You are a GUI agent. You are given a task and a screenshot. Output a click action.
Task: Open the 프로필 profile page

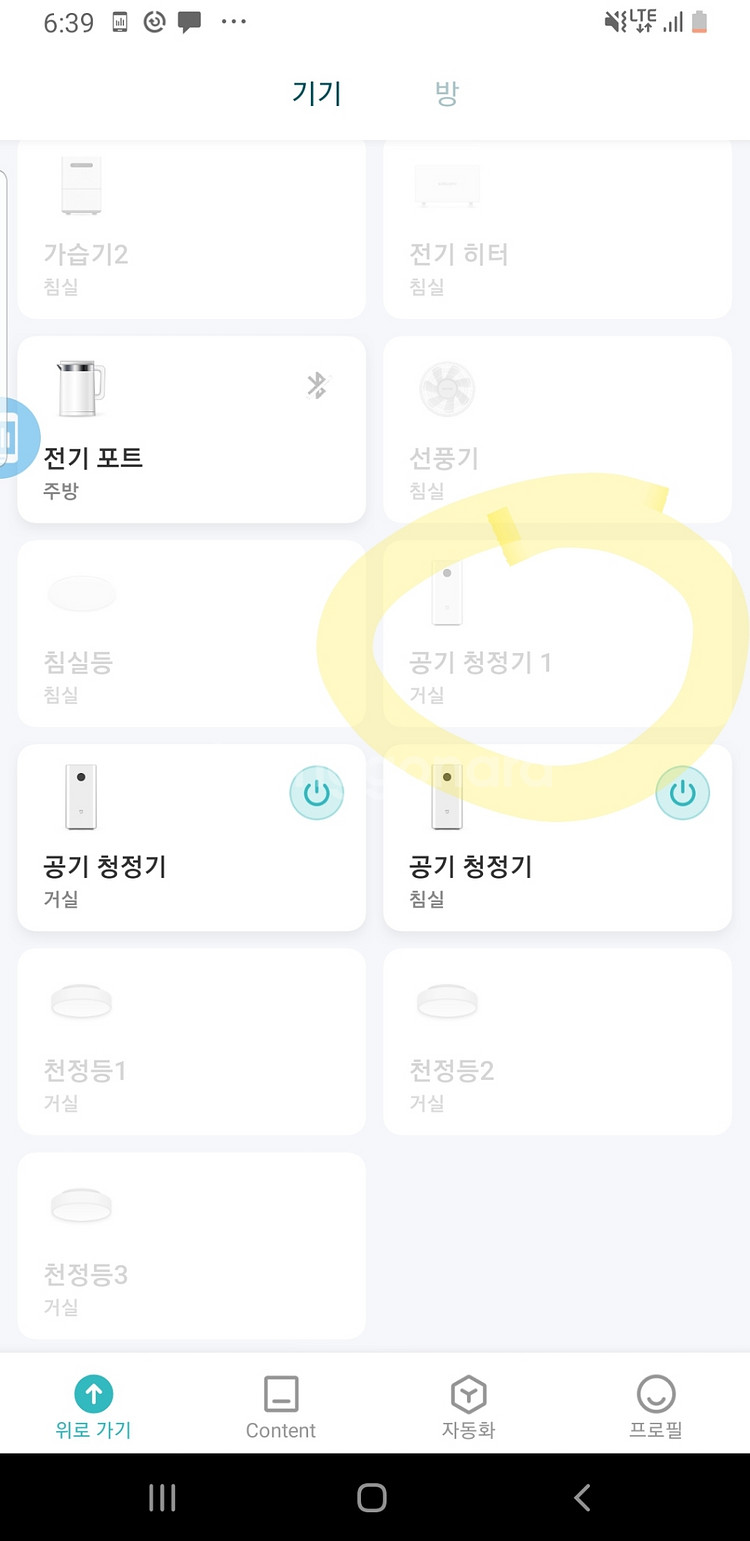656,1405
